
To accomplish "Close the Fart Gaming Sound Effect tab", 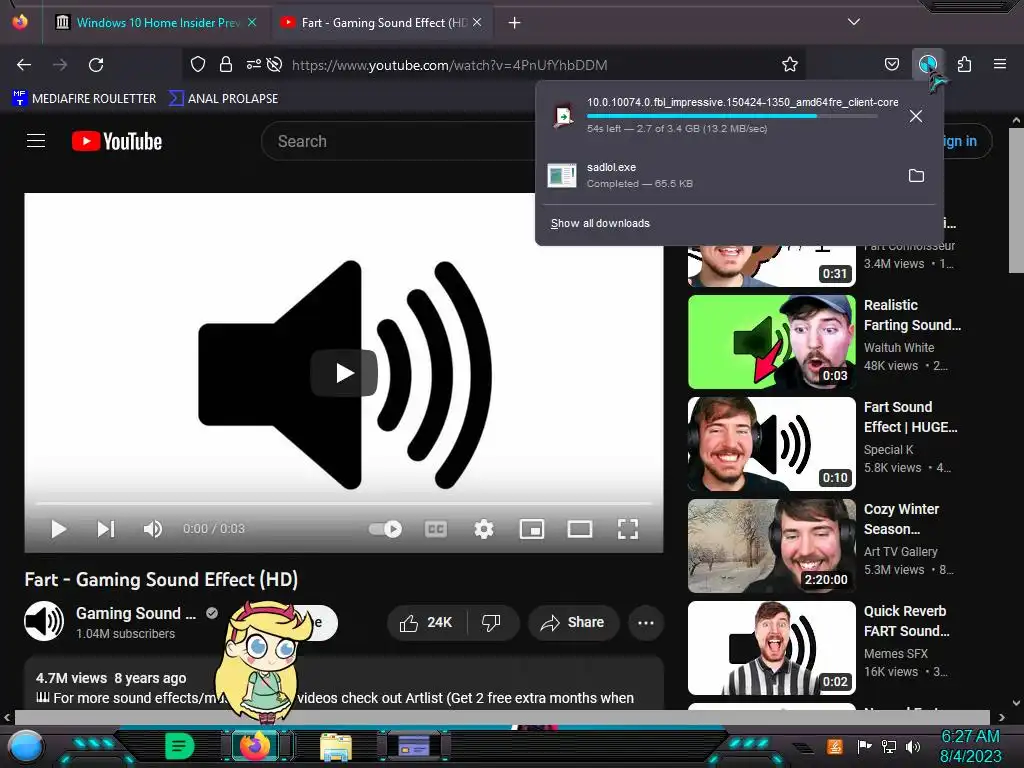I will (x=477, y=22).
